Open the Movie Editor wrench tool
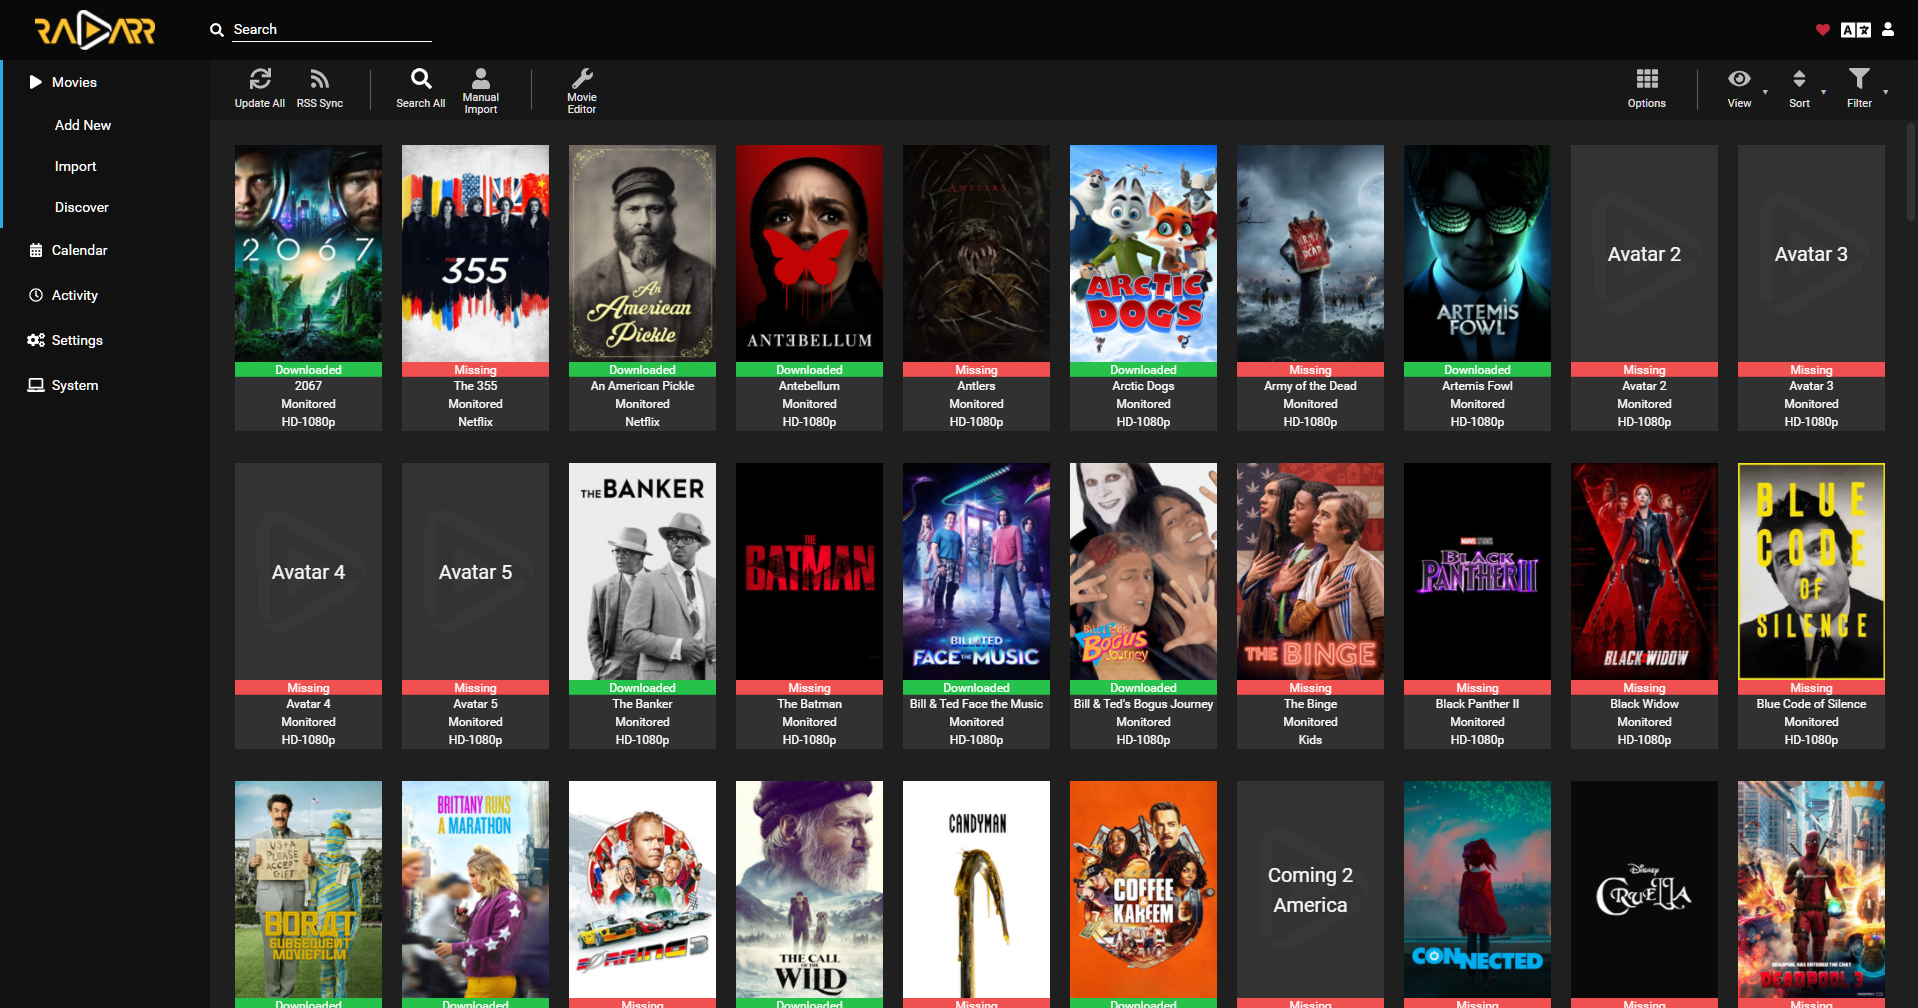Image resolution: width=1918 pixels, height=1008 pixels. pos(582,80)
